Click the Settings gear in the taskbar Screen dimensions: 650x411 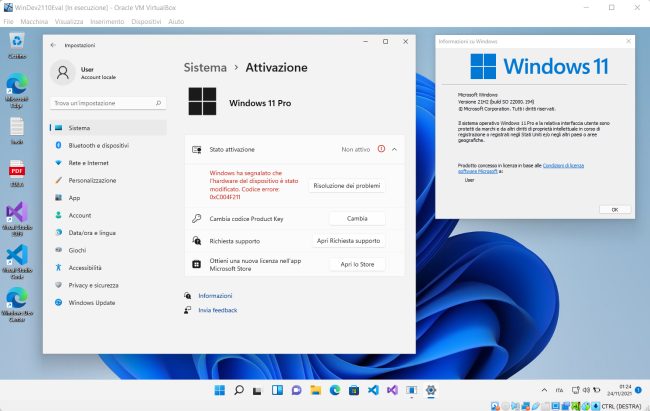pos(431,390)
